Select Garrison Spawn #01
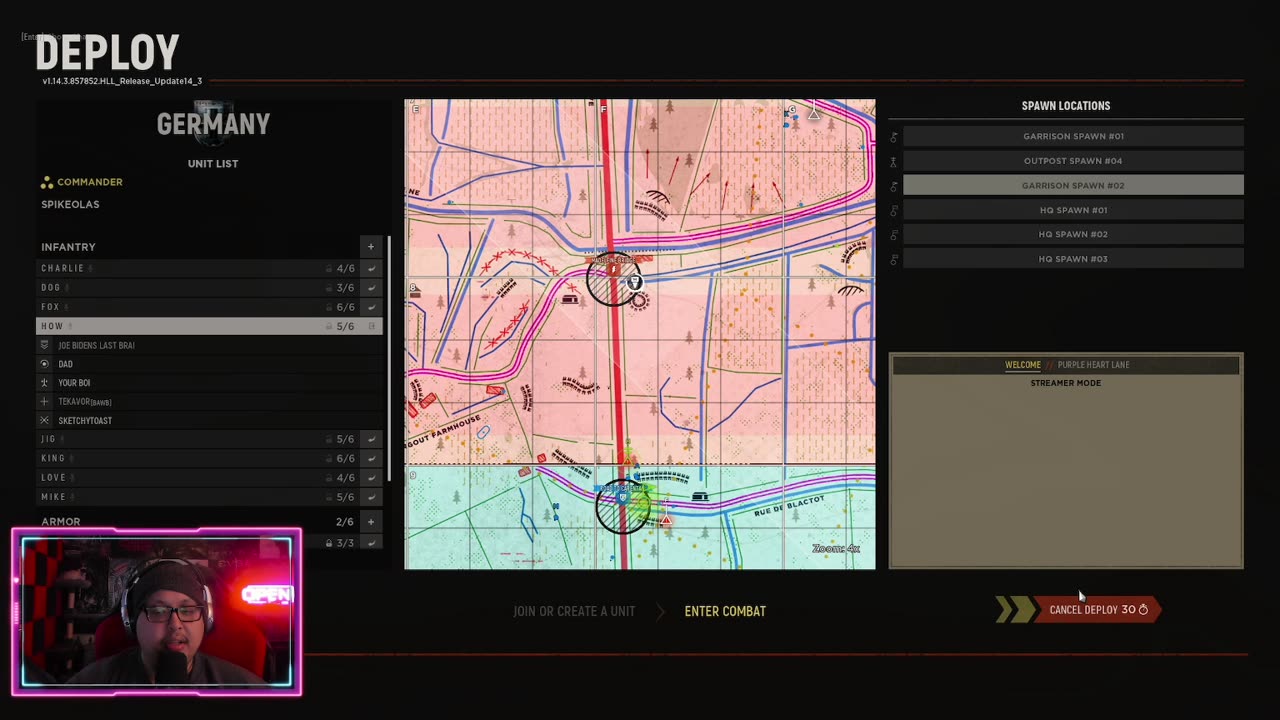Viewport: 1280px width, 720px height. pos(1073,136)
